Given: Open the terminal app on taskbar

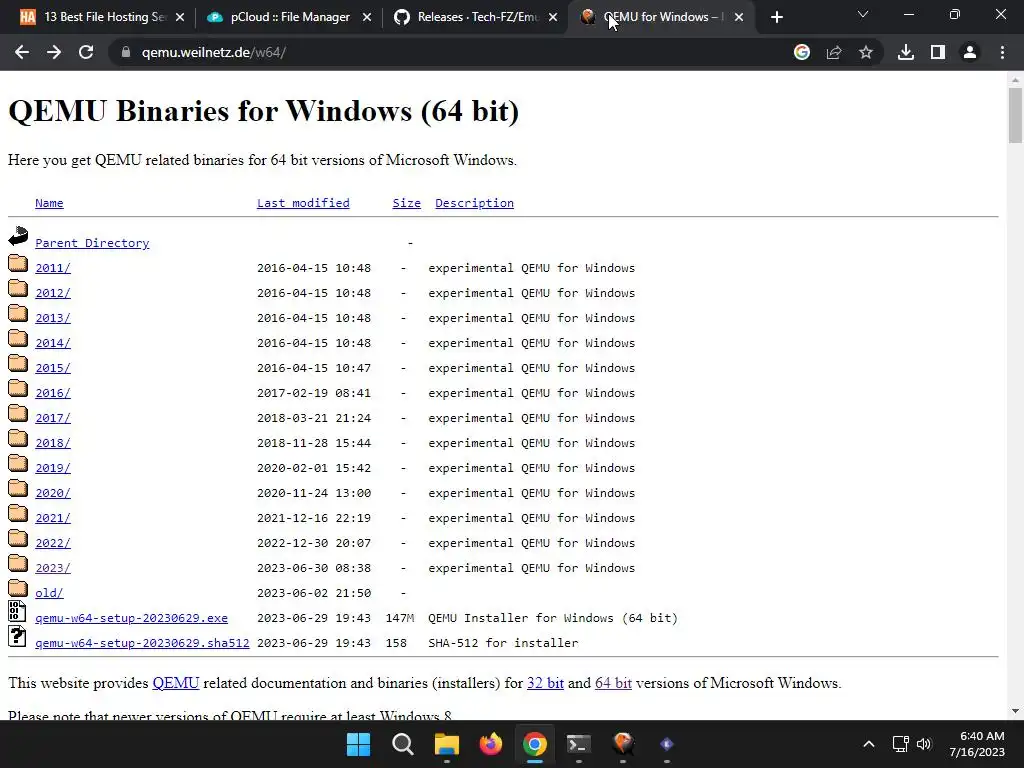Looking at the screenshot, I should click(579, 744).
